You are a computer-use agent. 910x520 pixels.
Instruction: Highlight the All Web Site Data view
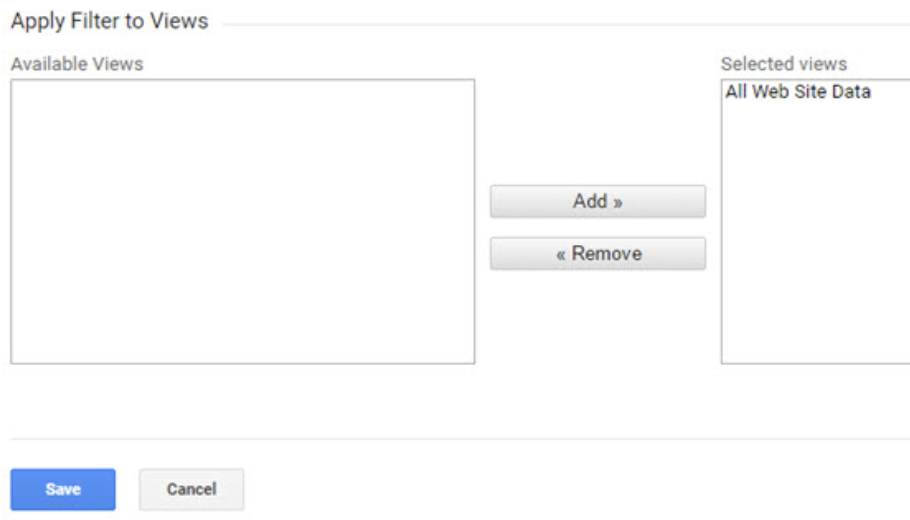(798, 92)
